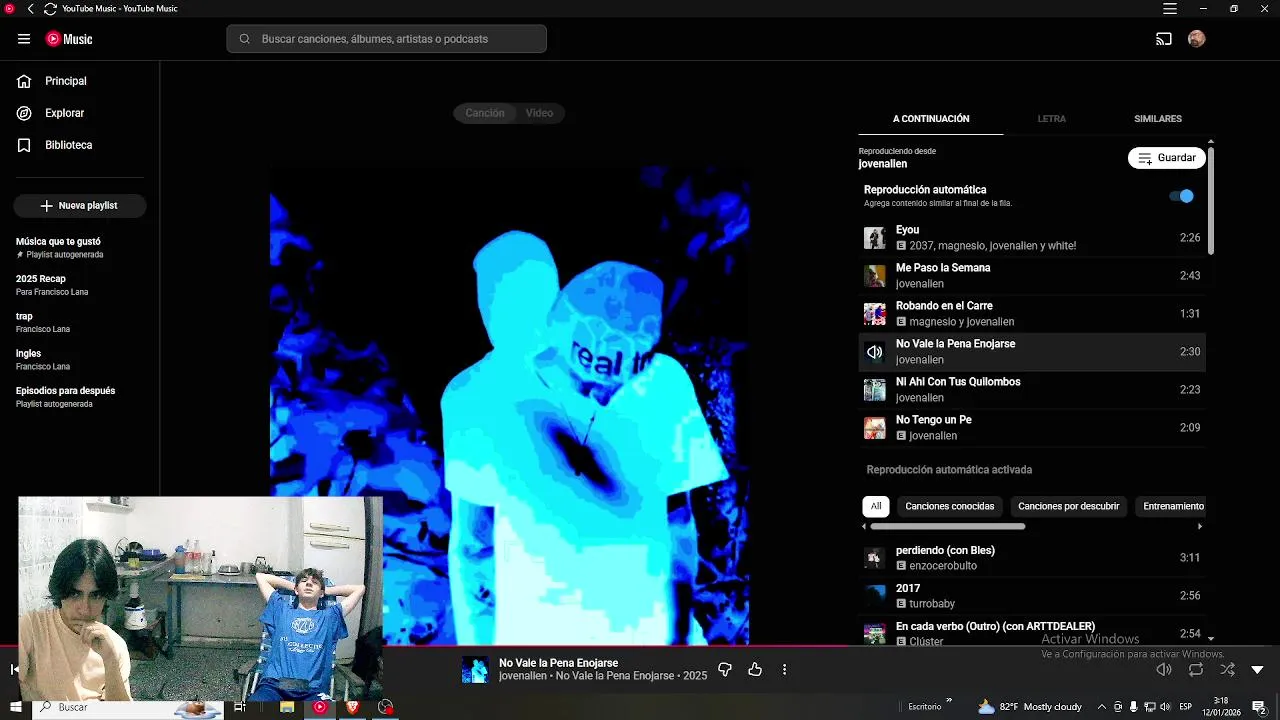Click the queue panel vertical scrollbar
Image resolution: width=1280 pixels, height=720 pixels.
point(1211,200)
